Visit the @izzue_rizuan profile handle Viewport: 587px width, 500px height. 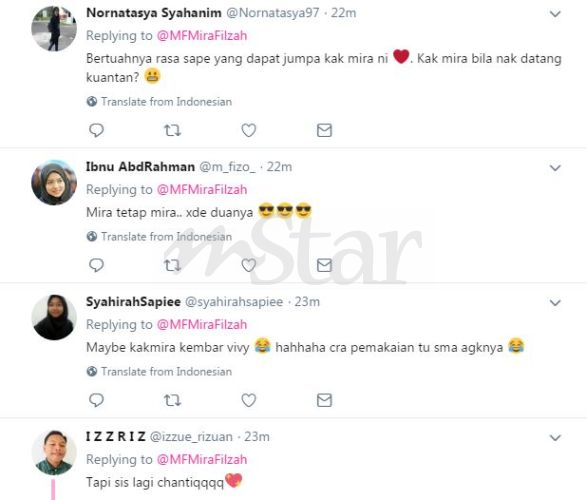point(191,437)
